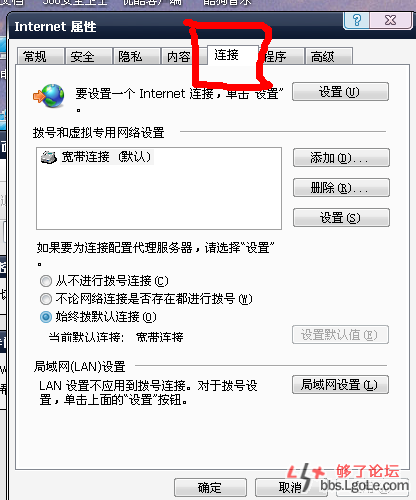Switch to the 常规 tab
Image resolution: width=416 pixels, height=500 pixels.
coord(40,56)
